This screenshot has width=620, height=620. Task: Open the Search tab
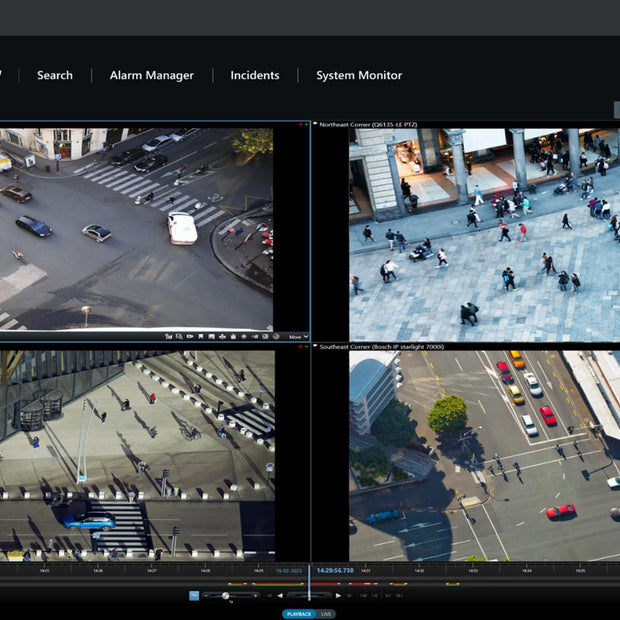[x=55, y=75]
